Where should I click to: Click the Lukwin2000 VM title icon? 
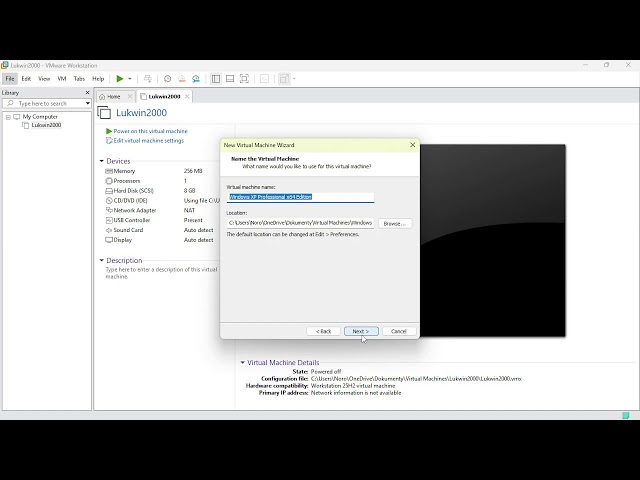pyautogui.click(x=104, y=113)
